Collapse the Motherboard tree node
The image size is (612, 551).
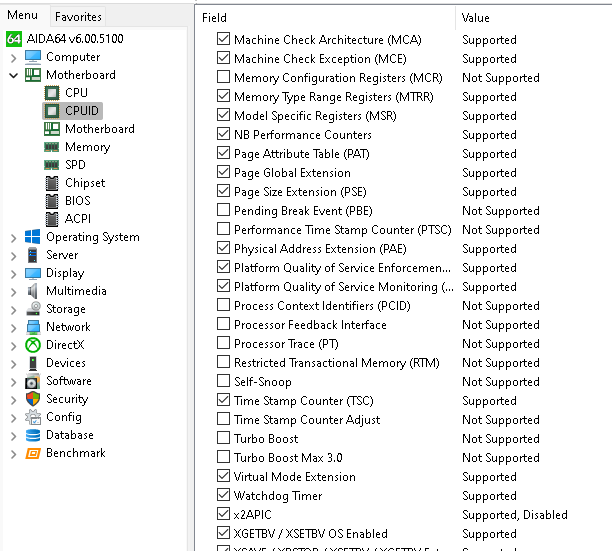click(x=13, y=75)
